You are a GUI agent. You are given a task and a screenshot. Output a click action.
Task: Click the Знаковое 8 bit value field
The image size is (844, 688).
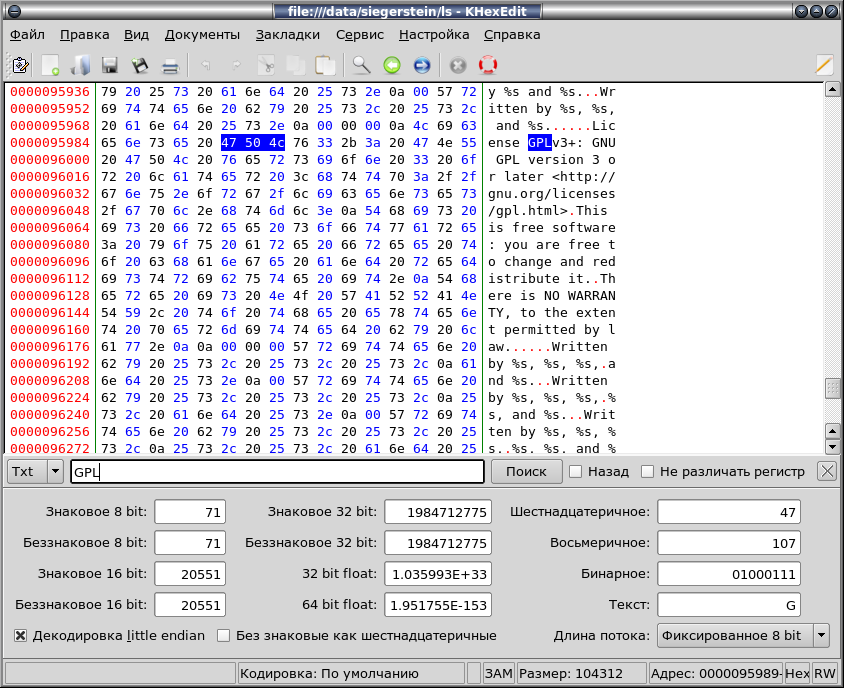190,512
